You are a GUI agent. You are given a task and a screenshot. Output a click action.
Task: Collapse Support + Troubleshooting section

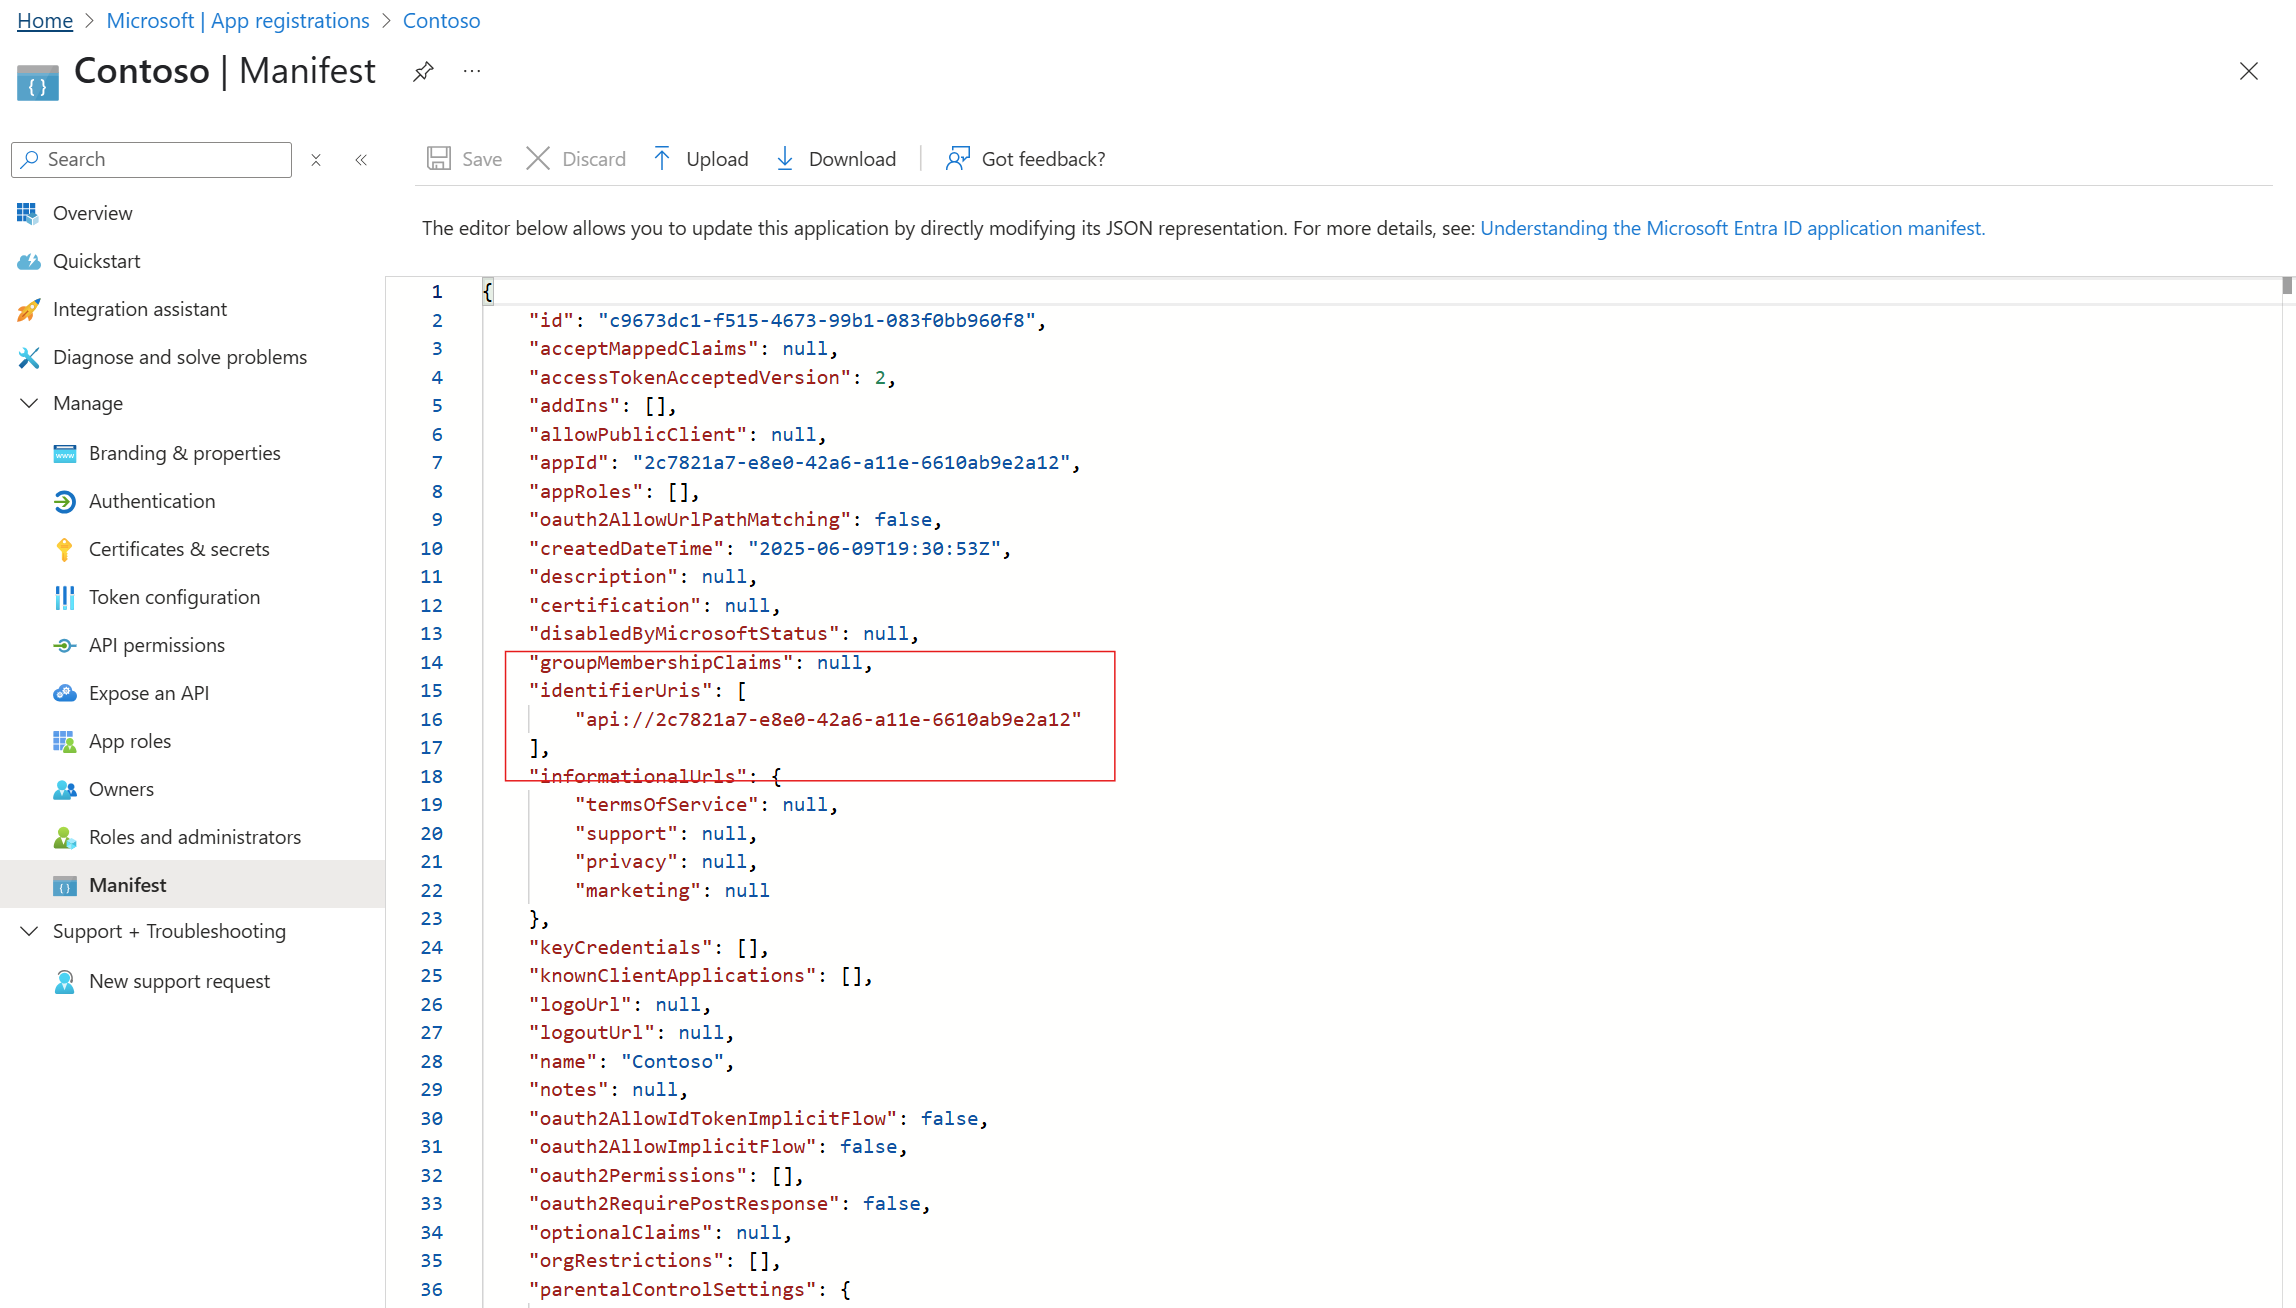(29, 931)
